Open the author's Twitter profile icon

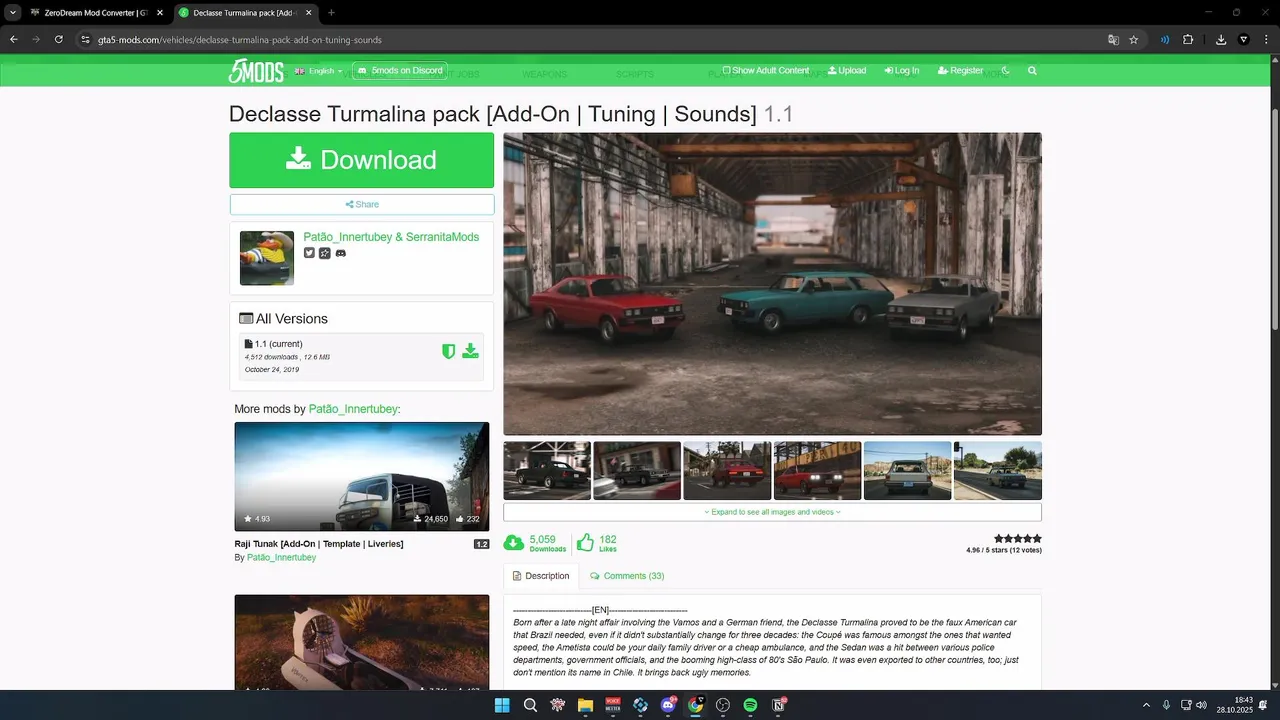tap(309, 254)
